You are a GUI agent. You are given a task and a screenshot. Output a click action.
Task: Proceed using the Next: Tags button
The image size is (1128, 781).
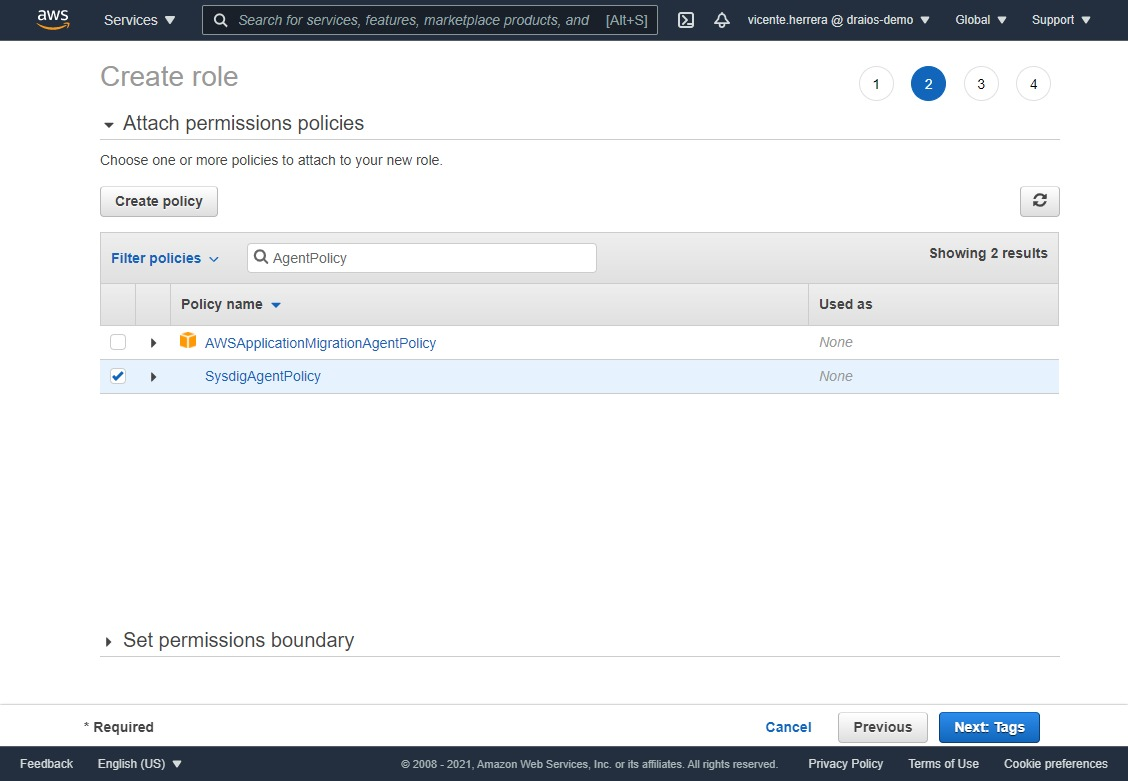click(989, 727)
